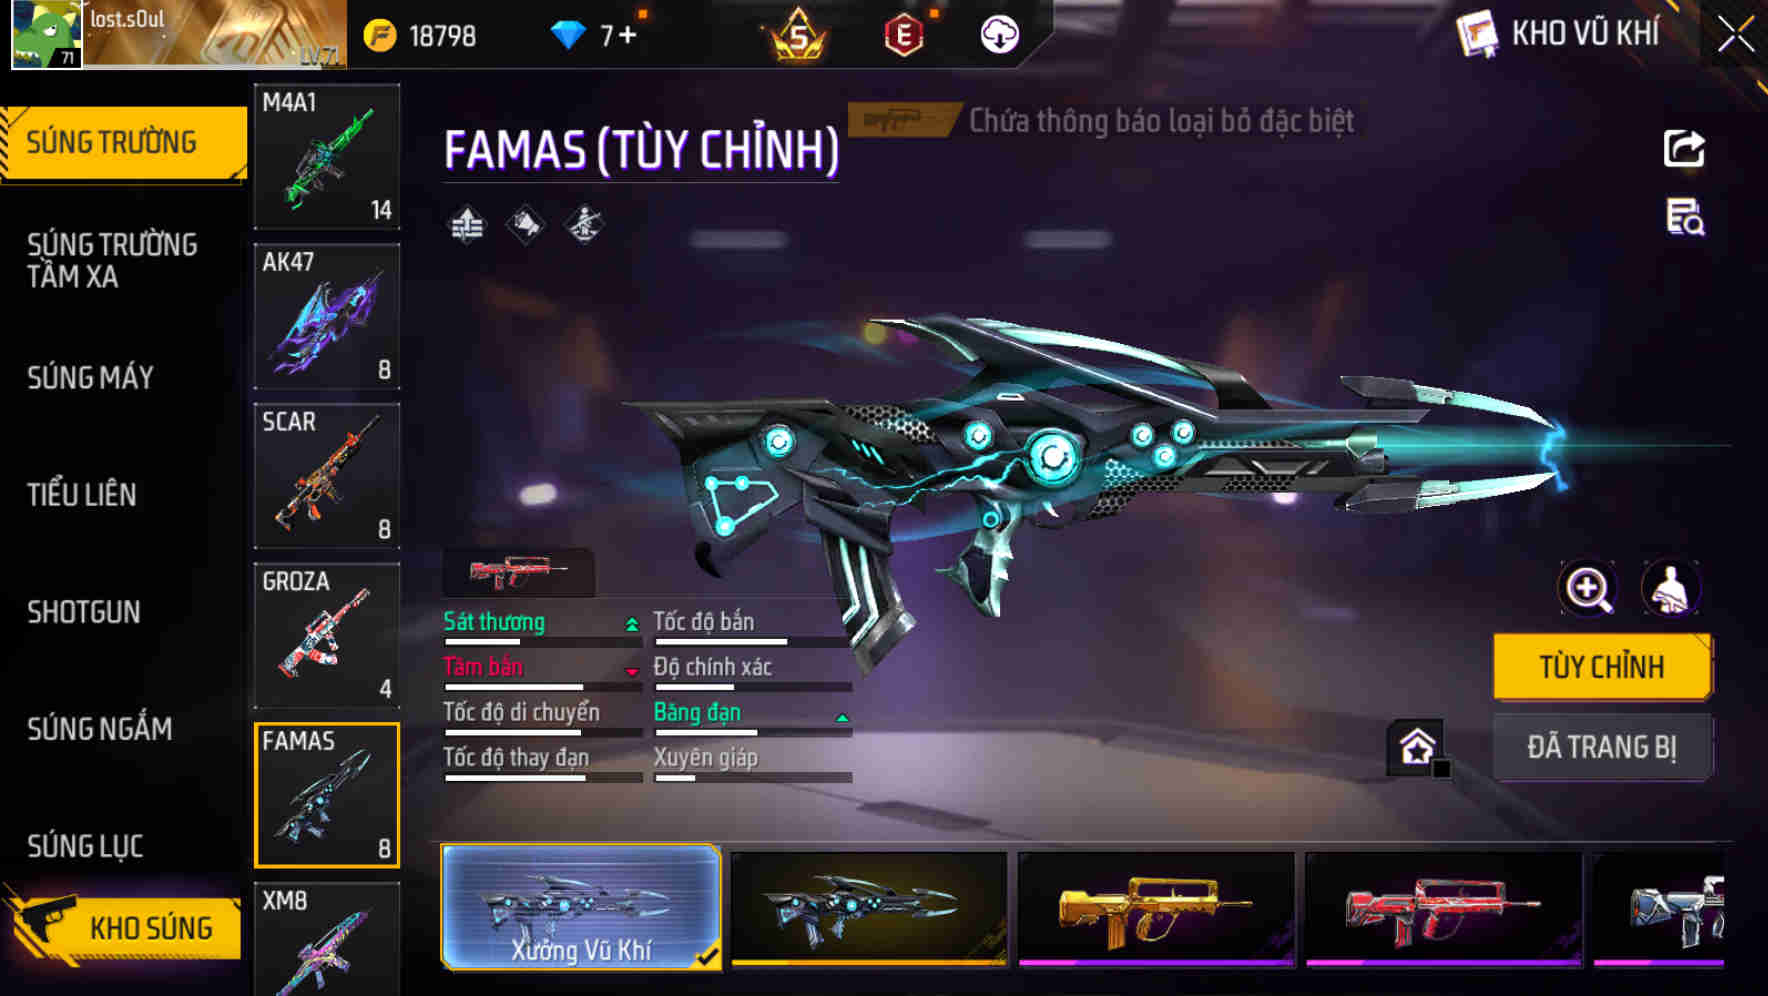The width and height of the screenshot is (1768, 996).
Task: Tap the cloud download icon
Action: [999, 35]
